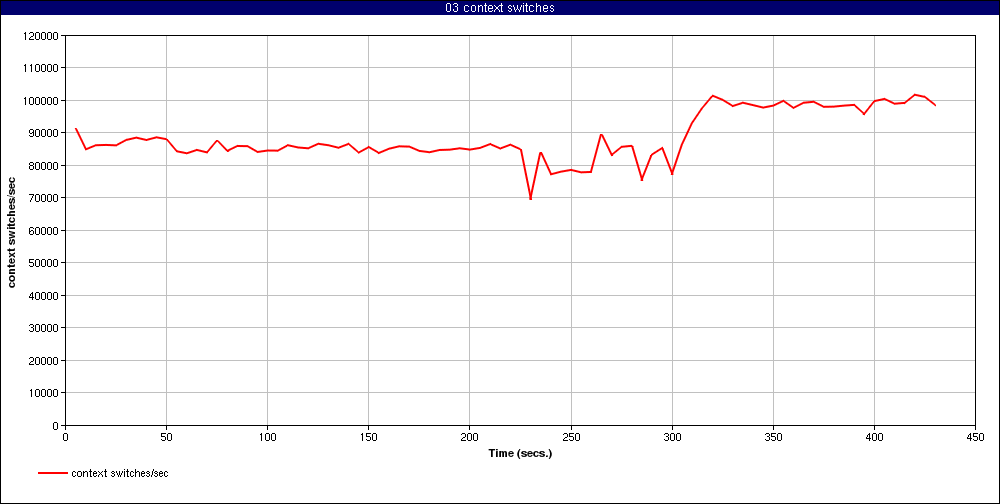Click the first data point of the red line
This screenshot has width=1000, height=504.
coord(76,129)
